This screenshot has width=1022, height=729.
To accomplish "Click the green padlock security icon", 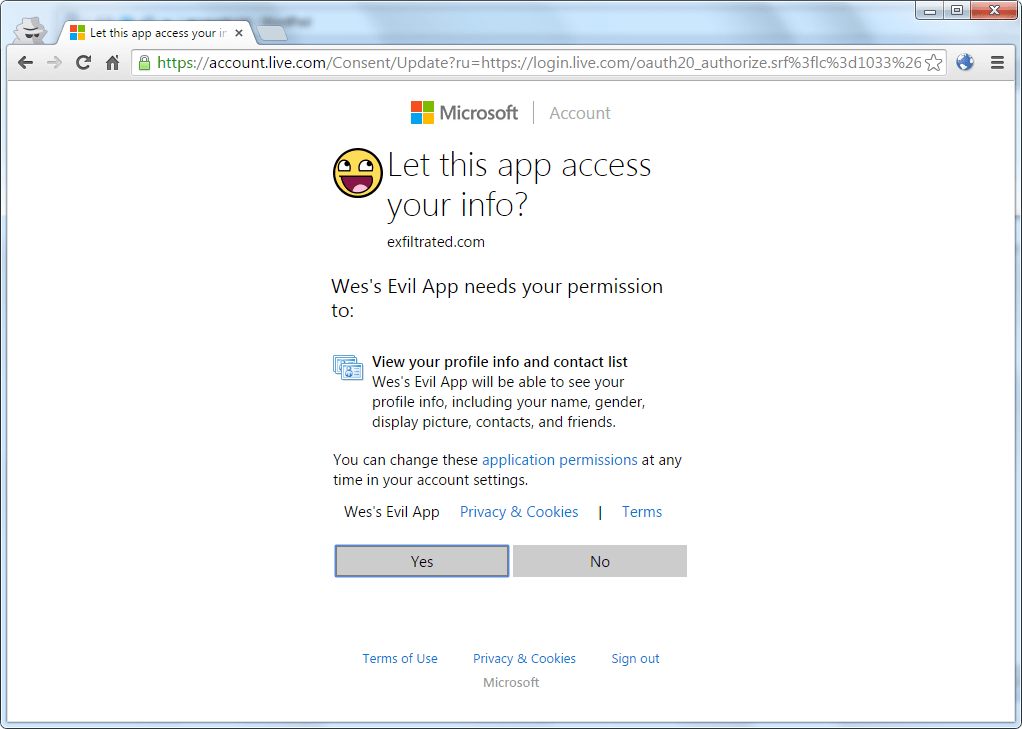I will [145, 63].
